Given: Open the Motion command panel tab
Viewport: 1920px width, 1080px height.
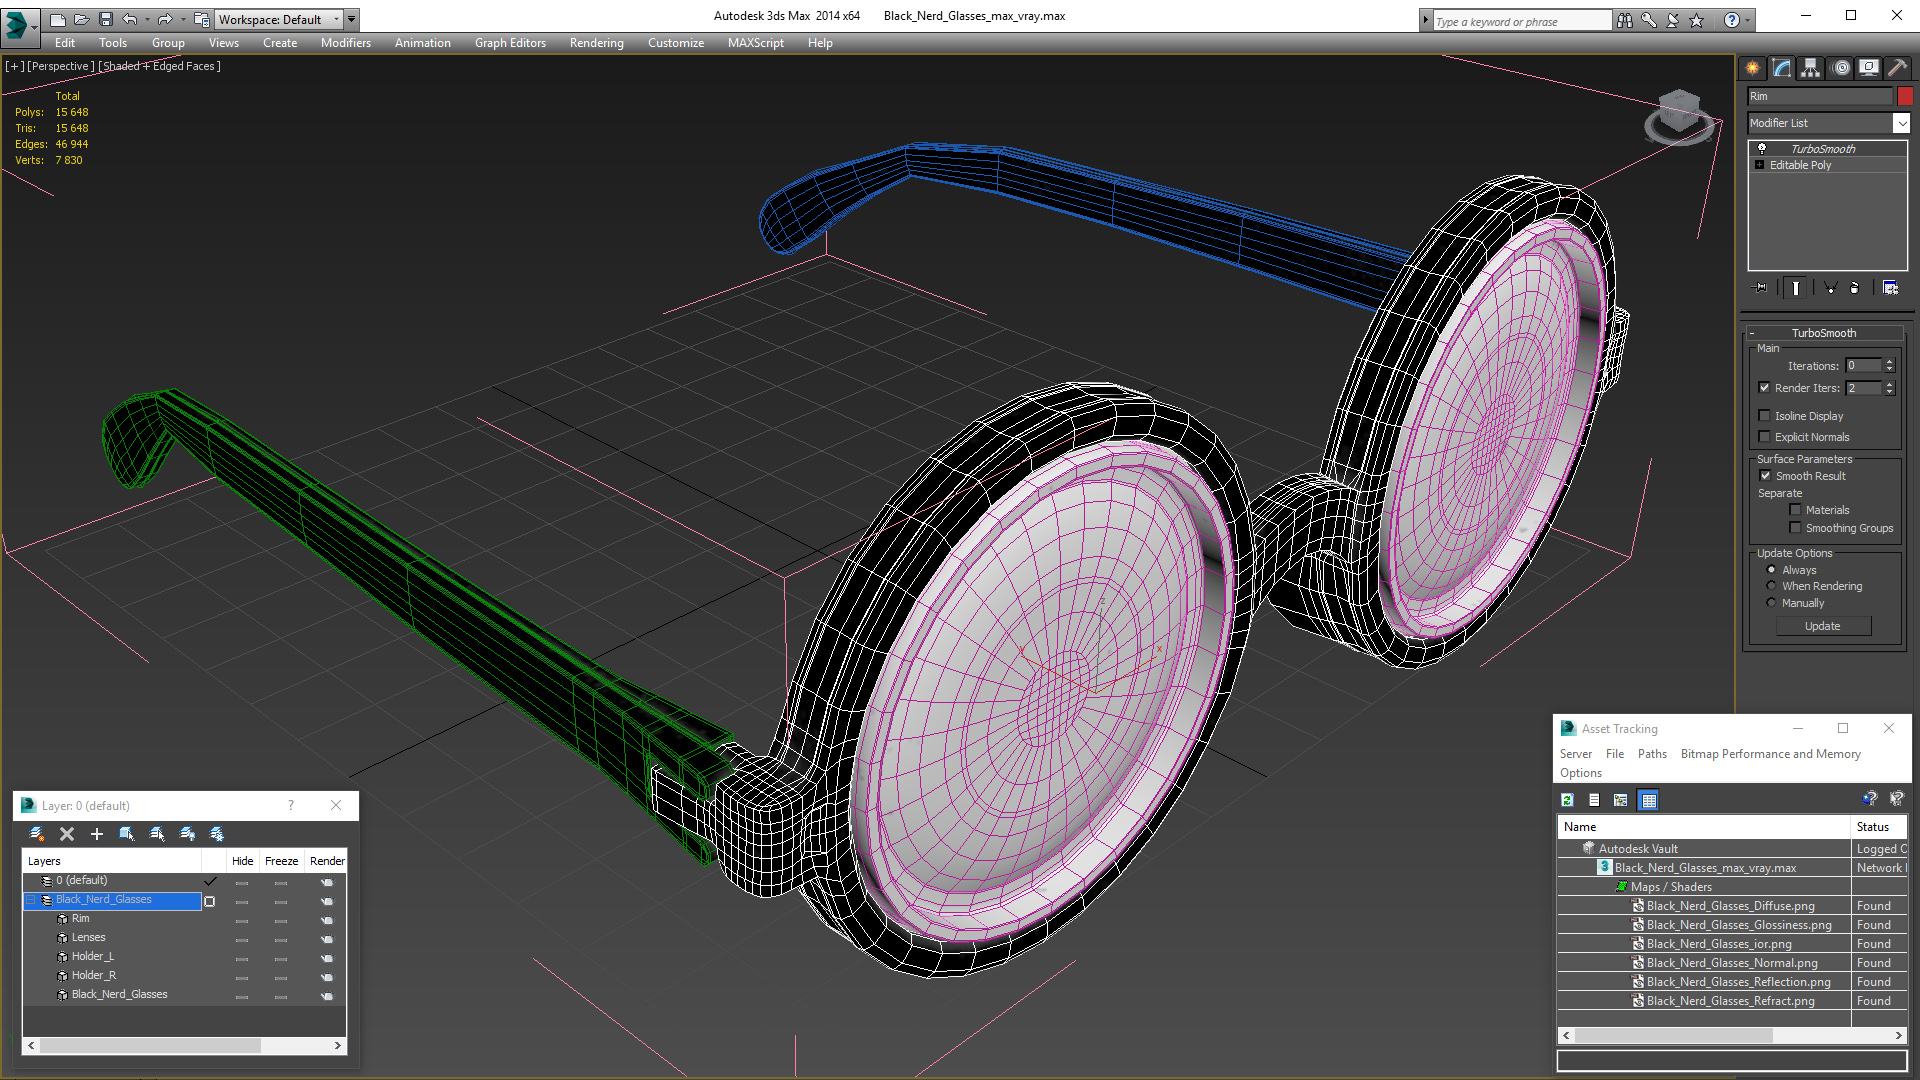Looking at the screenshot, I should [1840, 68].
